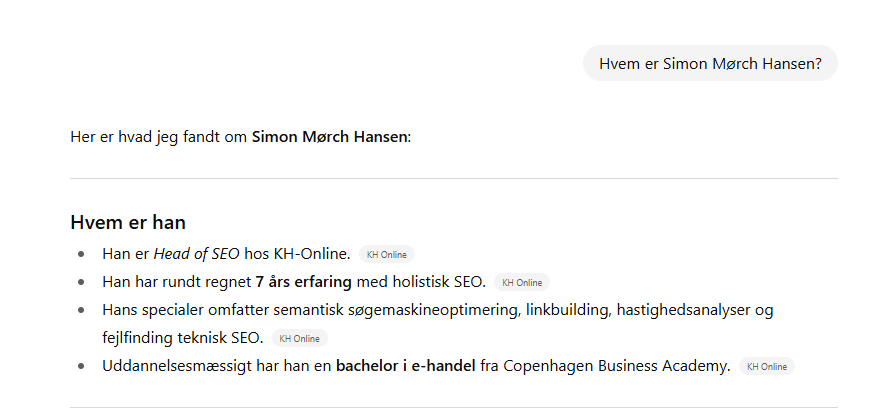The height and width of the screenshot is (417, 891).
Task: Click the italic text 'Head of SEO'
Action: tap(196, 254)
